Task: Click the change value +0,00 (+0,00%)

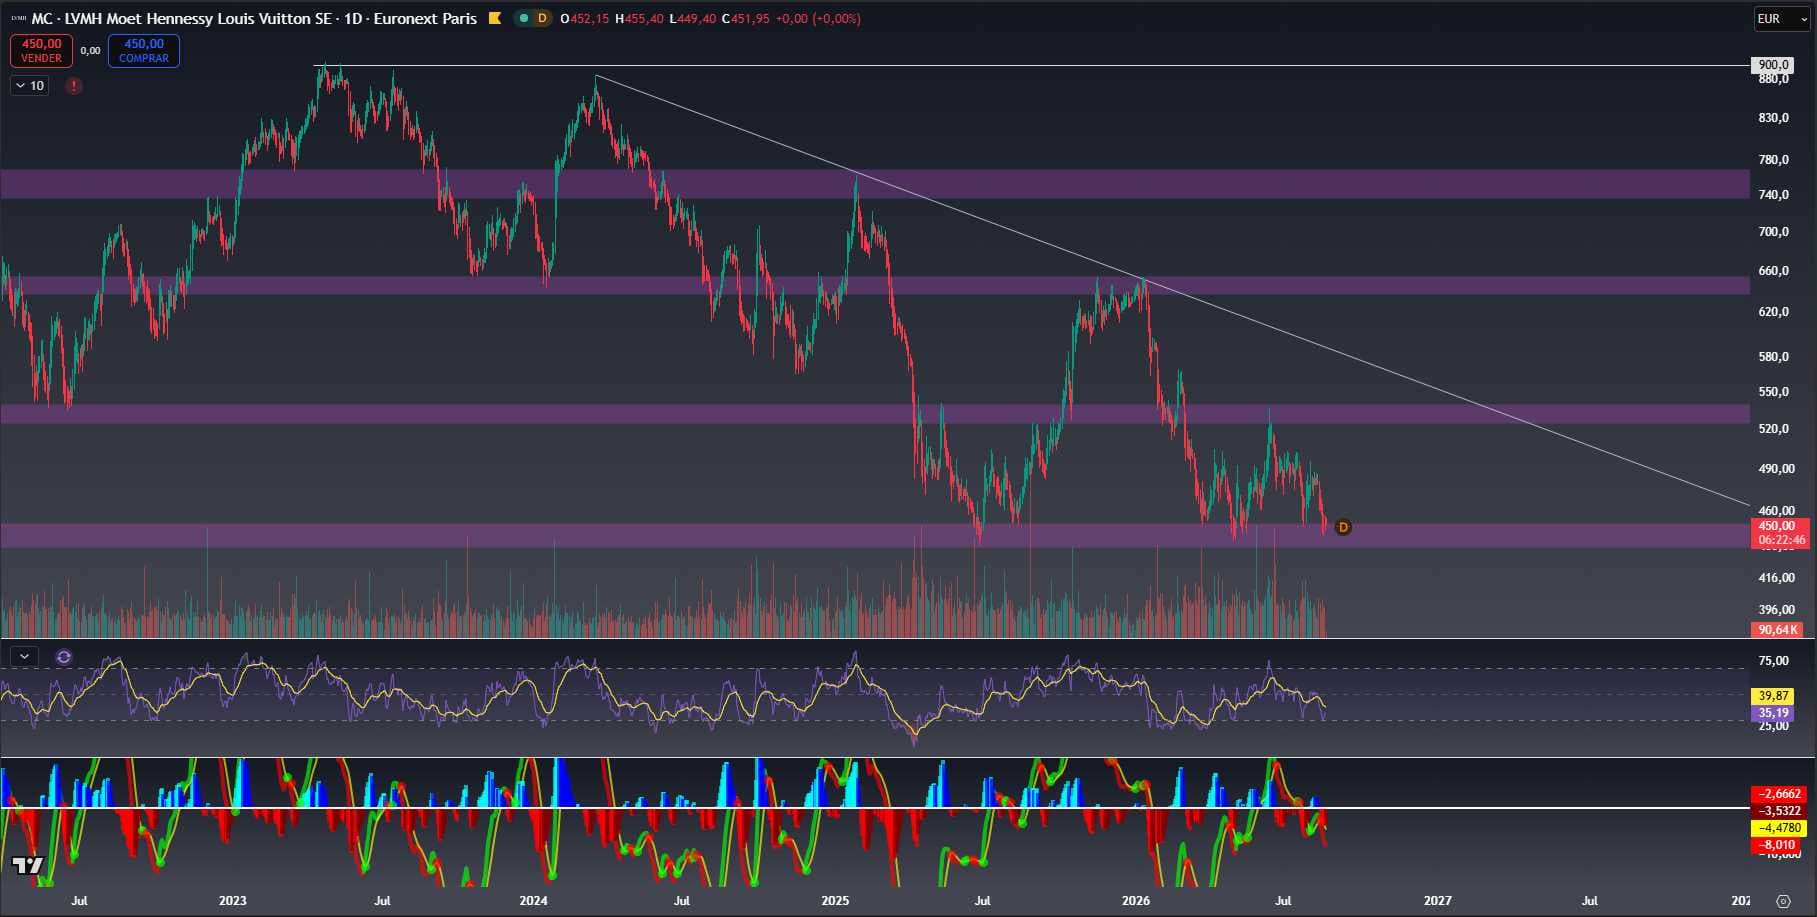Action: pyautogui.click(x=818, y=18)
